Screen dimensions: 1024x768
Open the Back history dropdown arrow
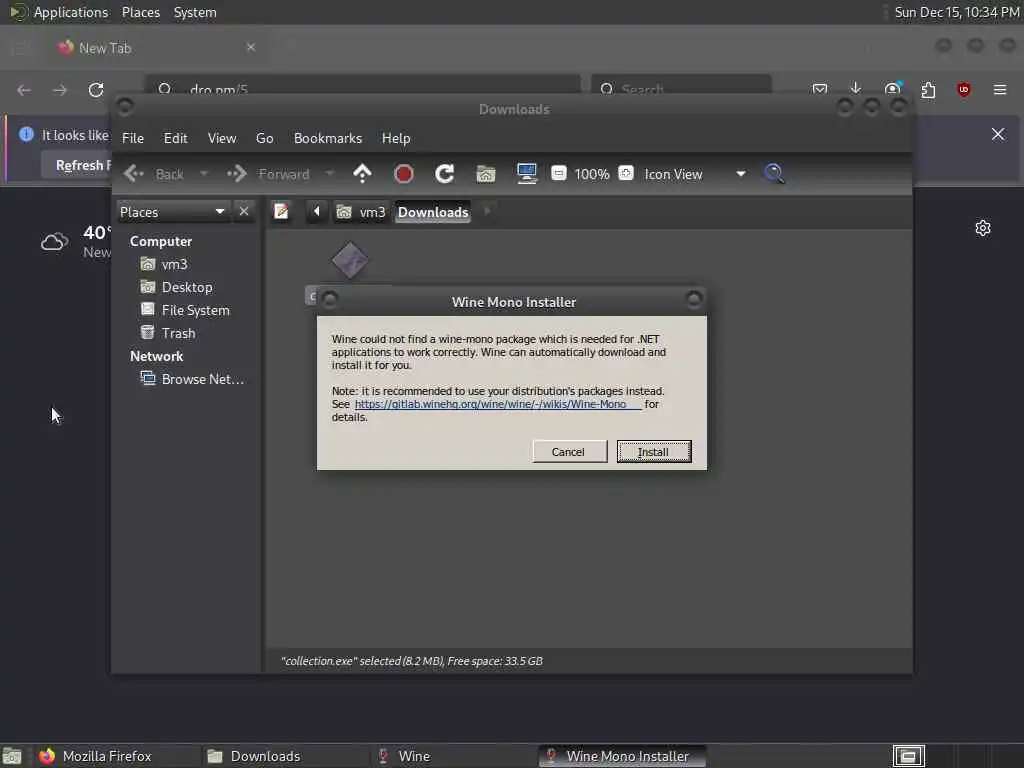[204, 174]
